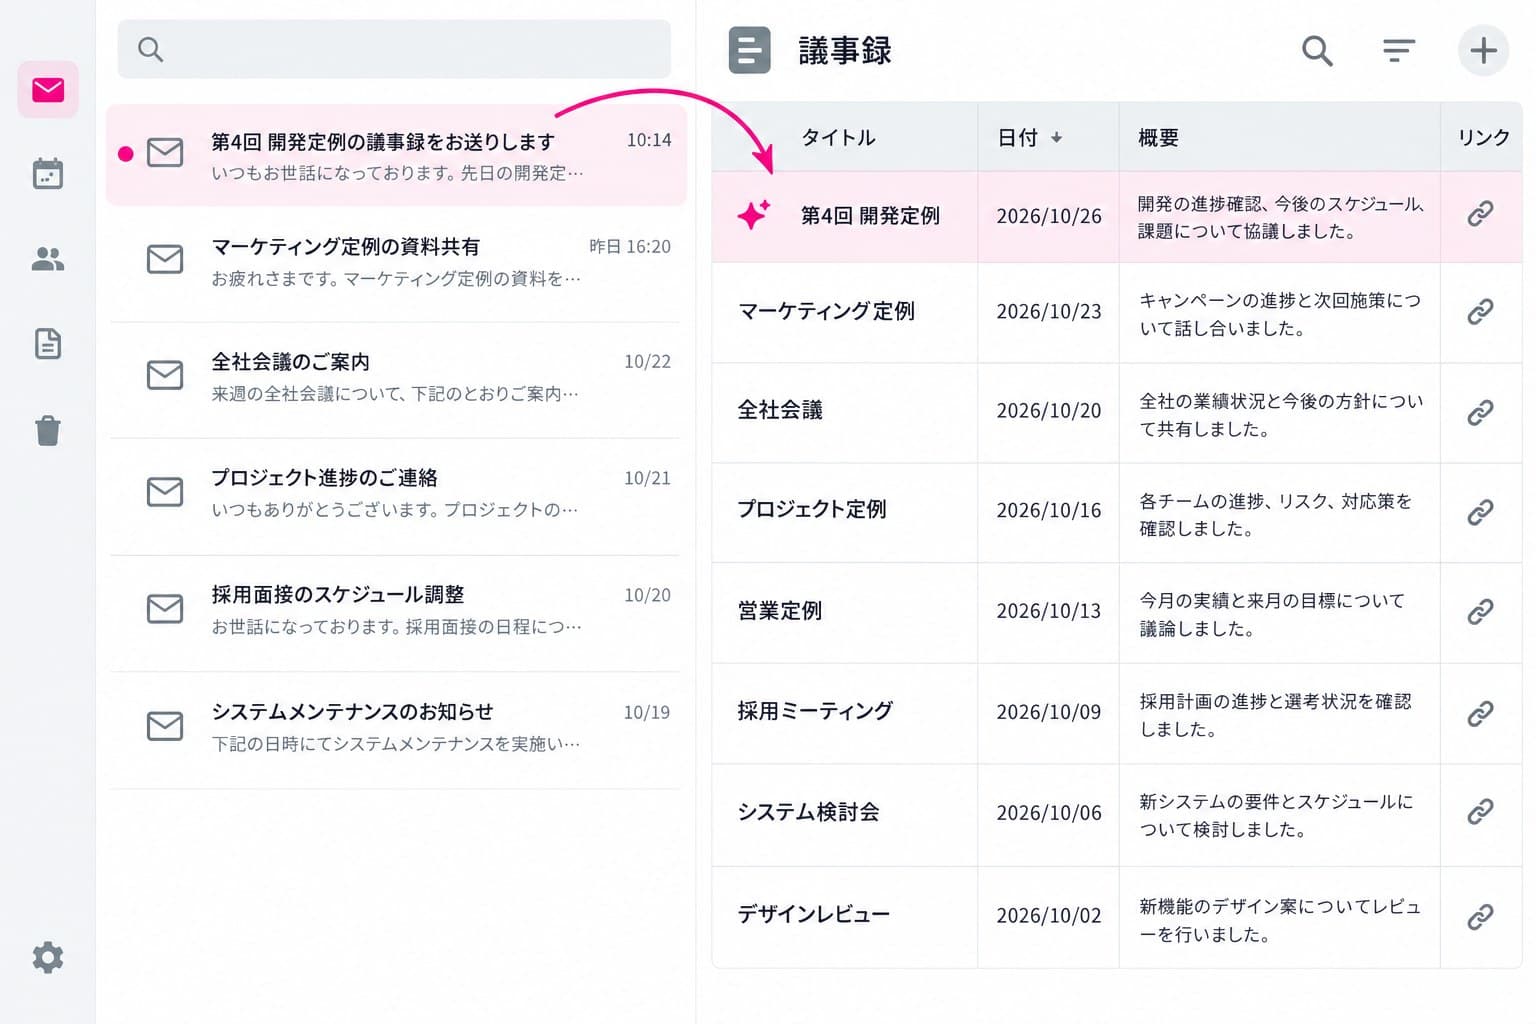This screenshot has width=1536, height=1024.
Task: Open the calendar icon in sidebar
Action: pyautogui.click(x=48, y=174)
